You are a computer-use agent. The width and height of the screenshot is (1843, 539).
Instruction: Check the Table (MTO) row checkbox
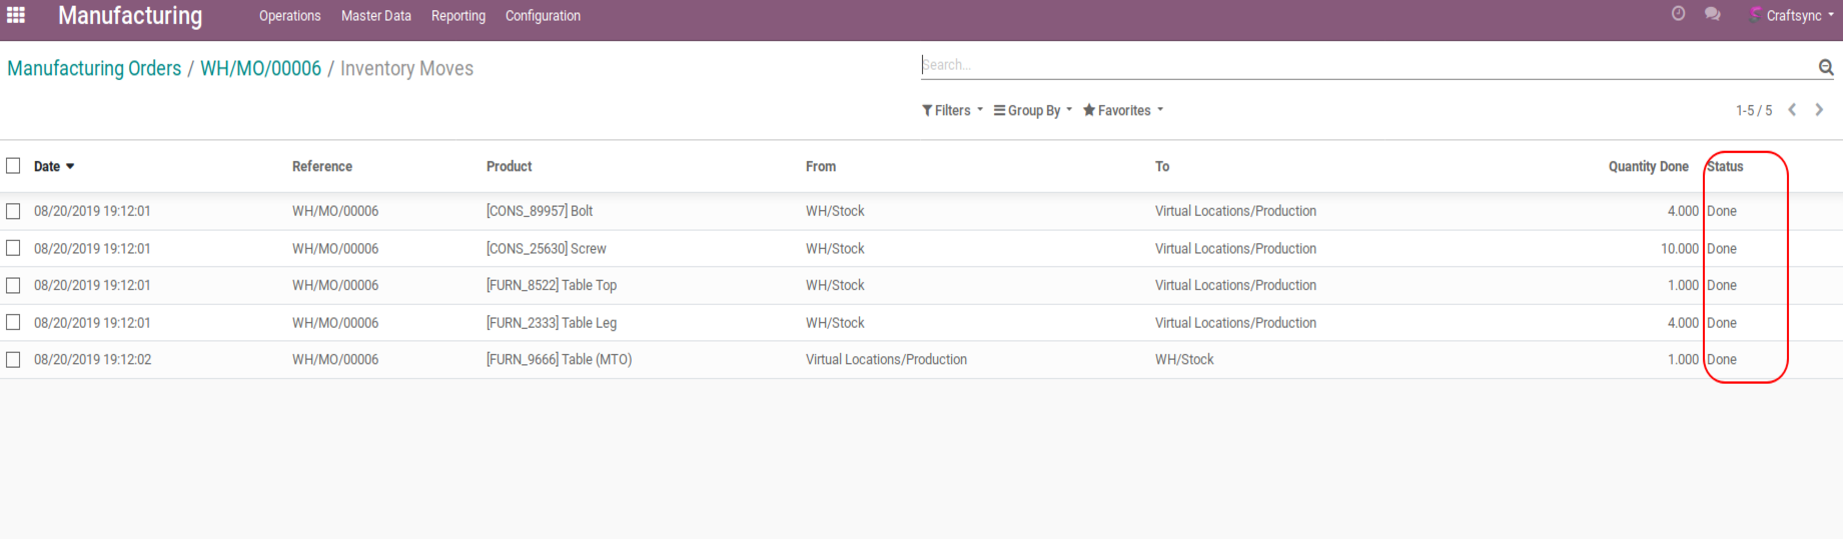point(13,359)
